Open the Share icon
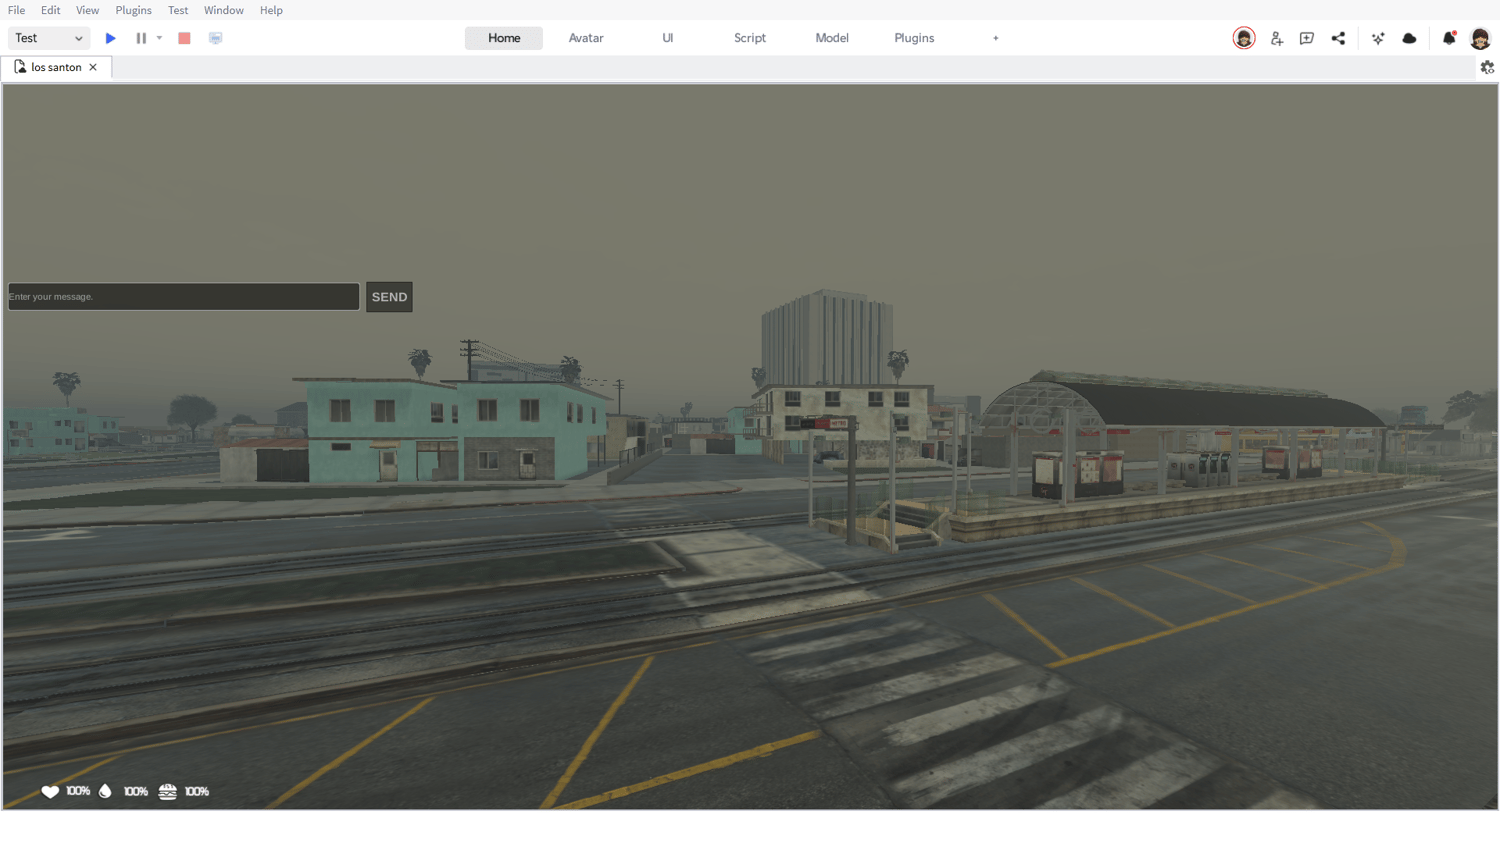Image resolution: width=1500 pixels, height=843 pixels. [x=1338, y=38]
